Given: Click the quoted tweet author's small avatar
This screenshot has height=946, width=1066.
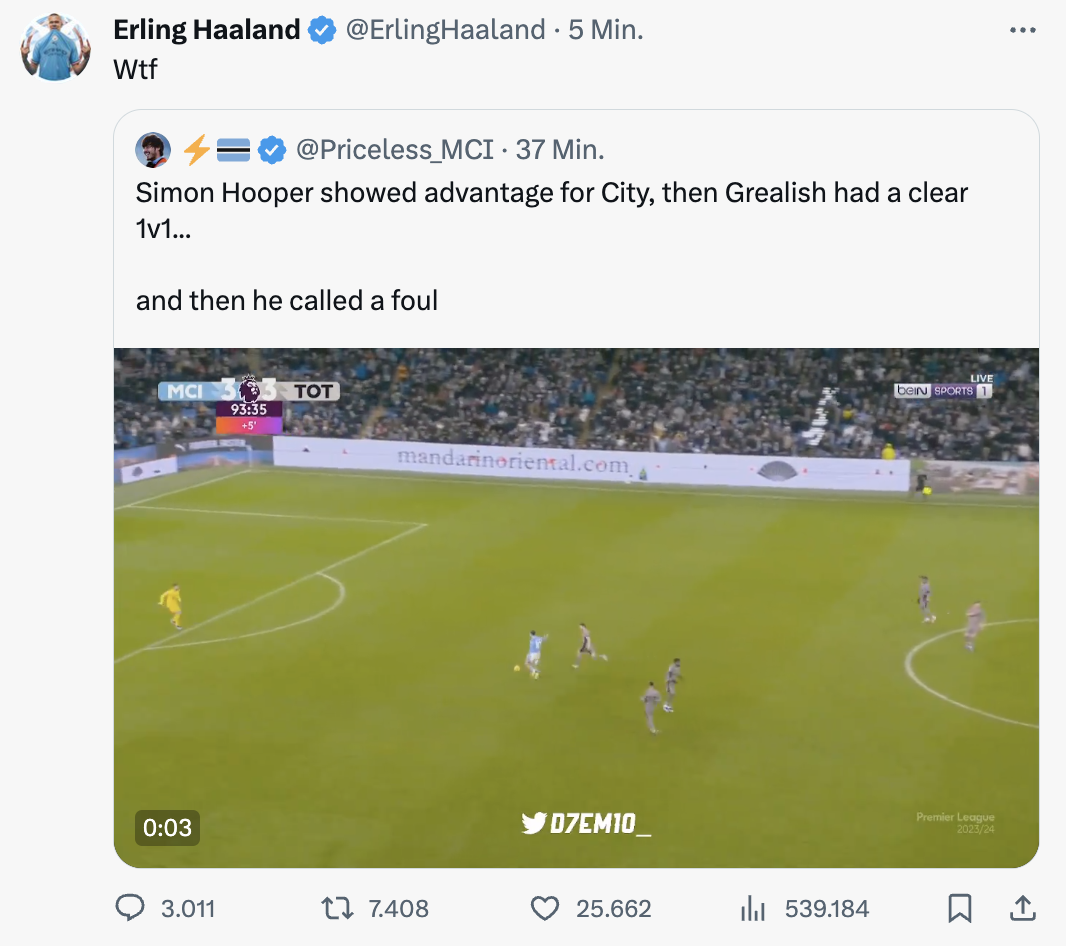Looking at the screenshot, I should 154,150.
